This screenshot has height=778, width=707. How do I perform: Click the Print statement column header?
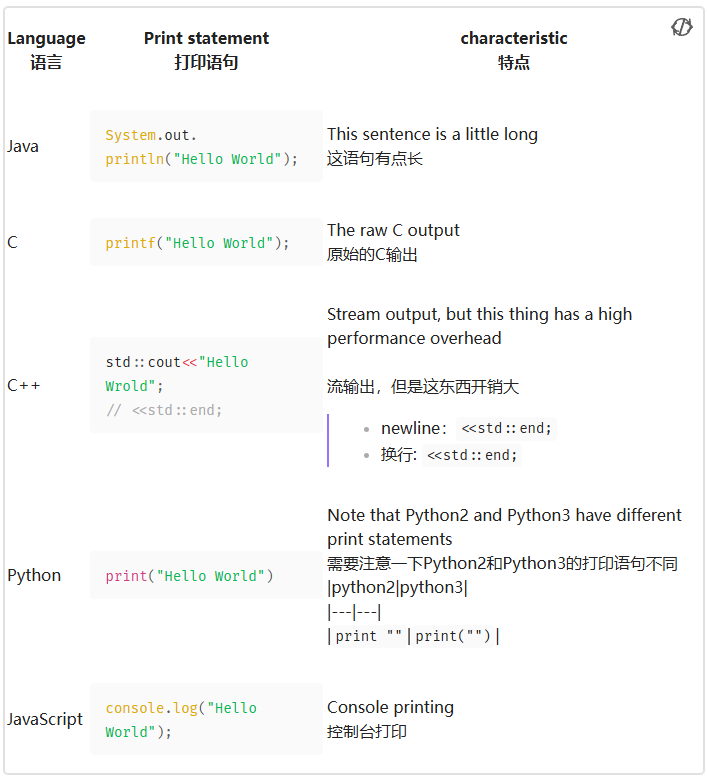[x=206, y=50]
